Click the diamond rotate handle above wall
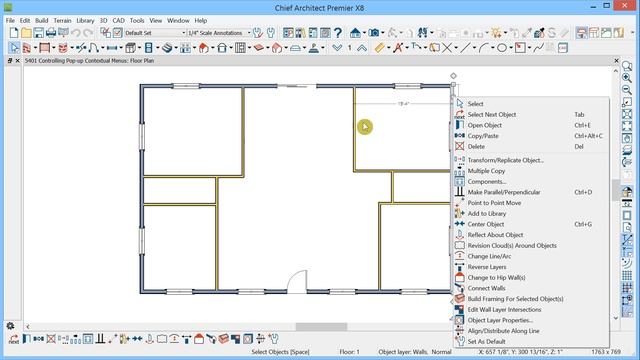This screenshot has width=640, height=360. (453, 76)
